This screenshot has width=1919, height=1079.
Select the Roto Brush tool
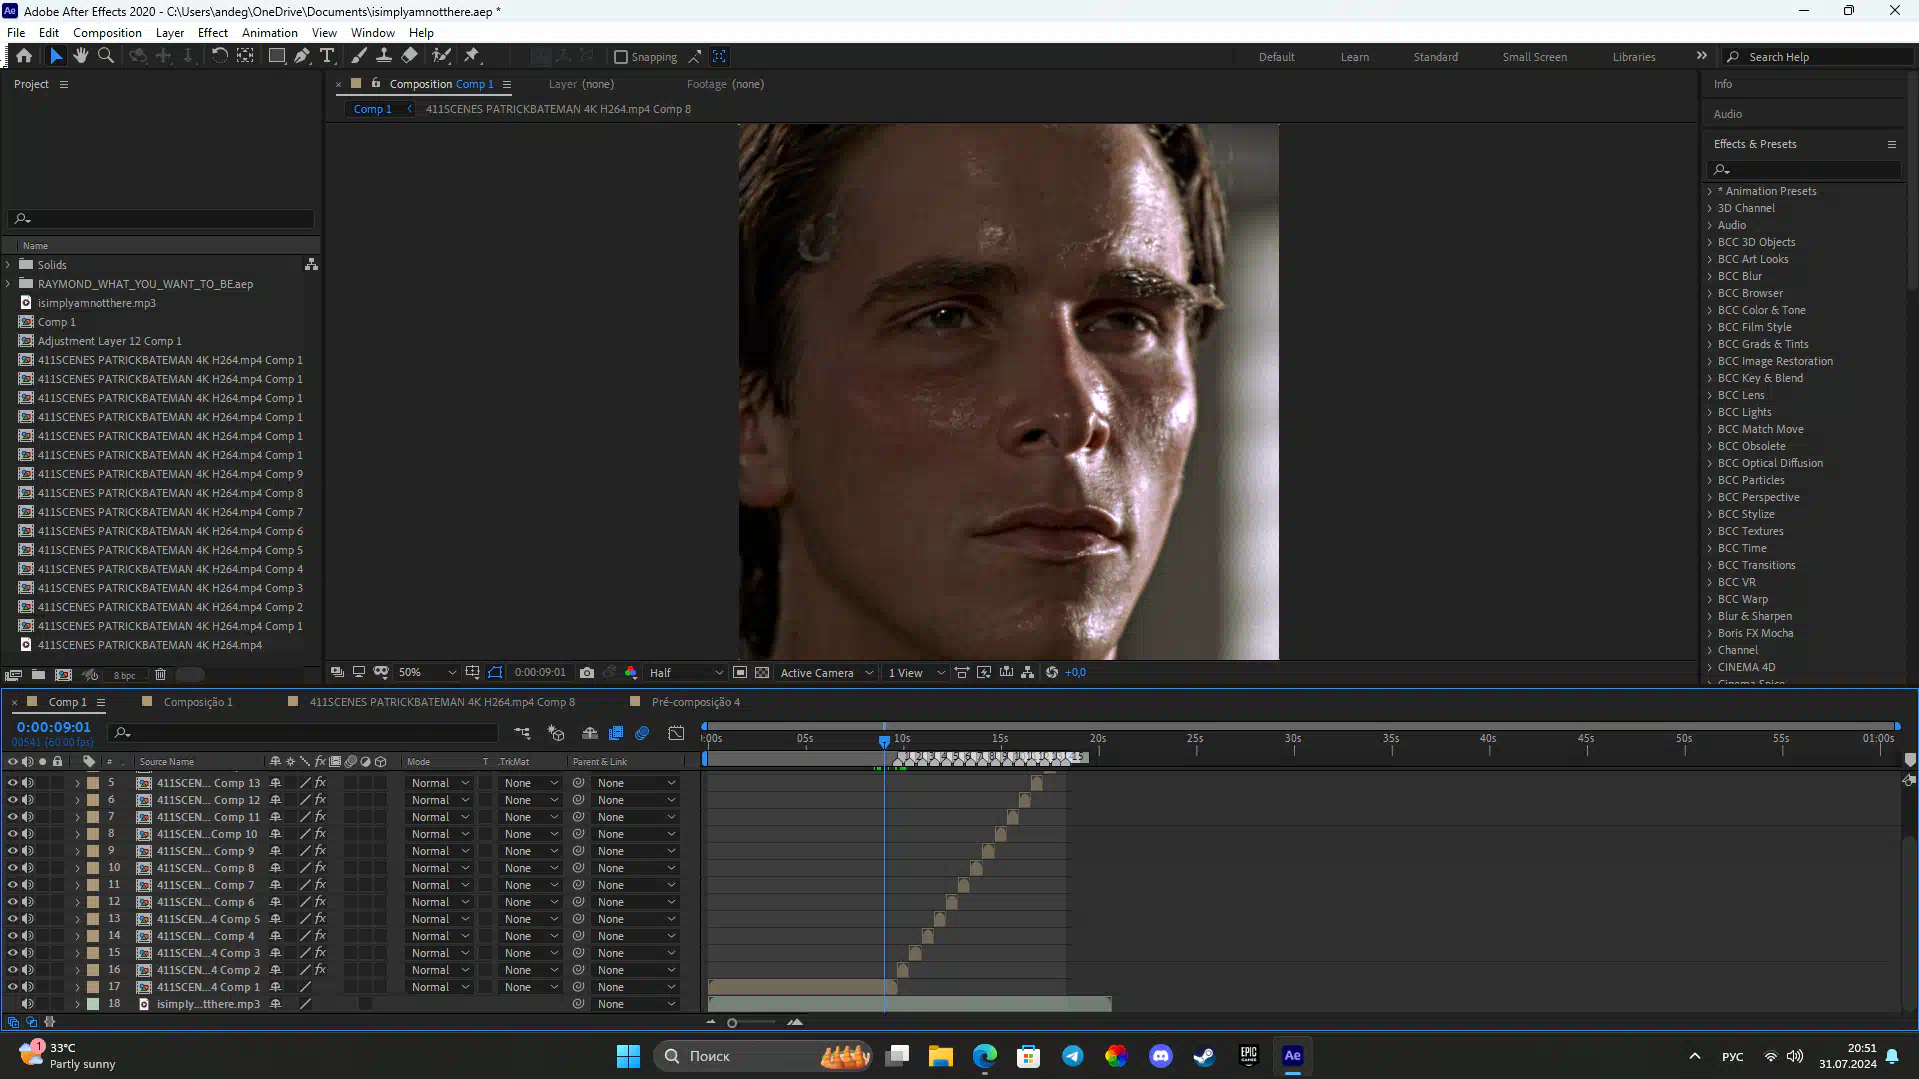click(x=441, y=56)
